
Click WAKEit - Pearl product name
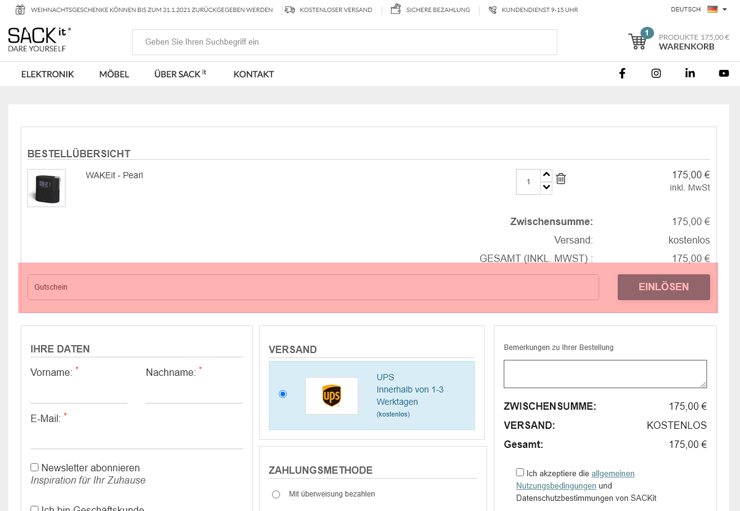(x=114, y=176)
